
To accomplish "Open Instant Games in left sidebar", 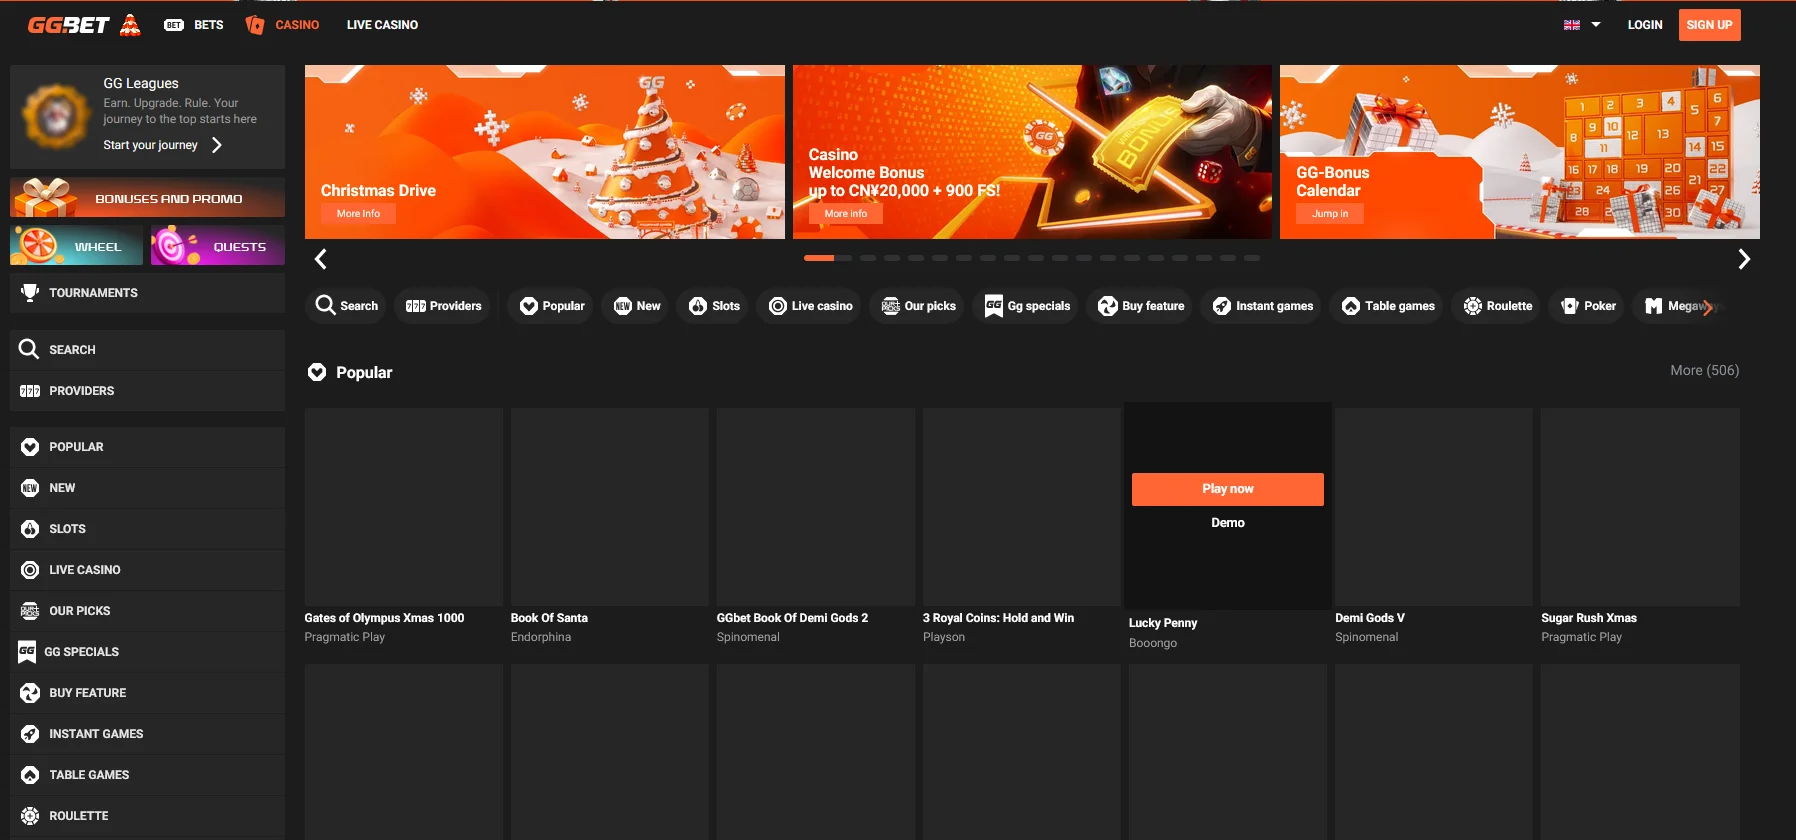I will point(96,734).
